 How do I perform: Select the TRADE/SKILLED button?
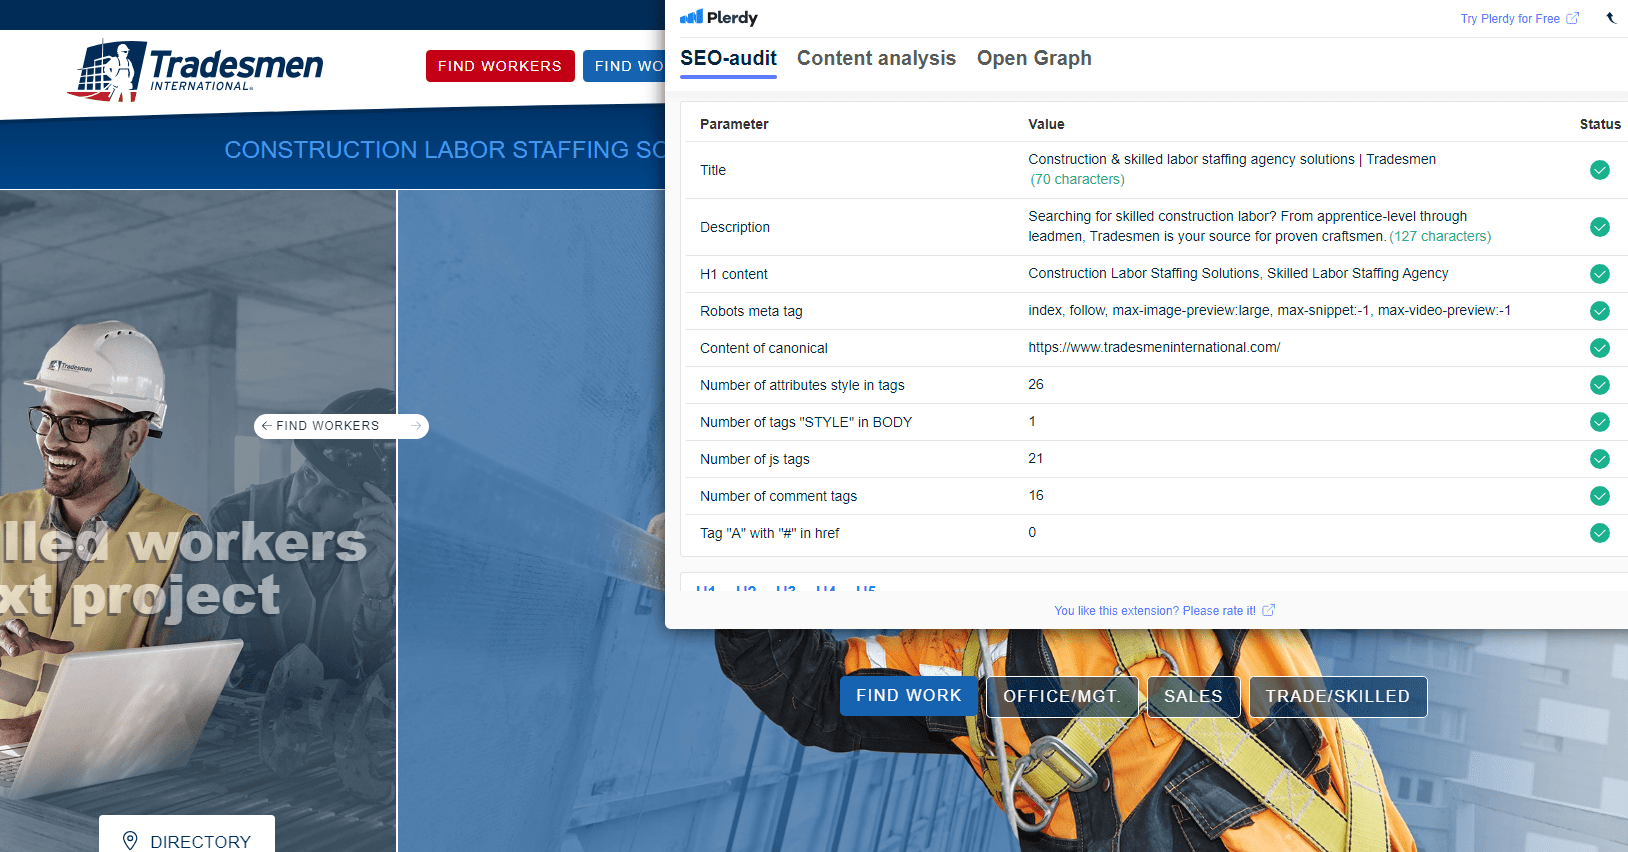(x=1338, y=697)
